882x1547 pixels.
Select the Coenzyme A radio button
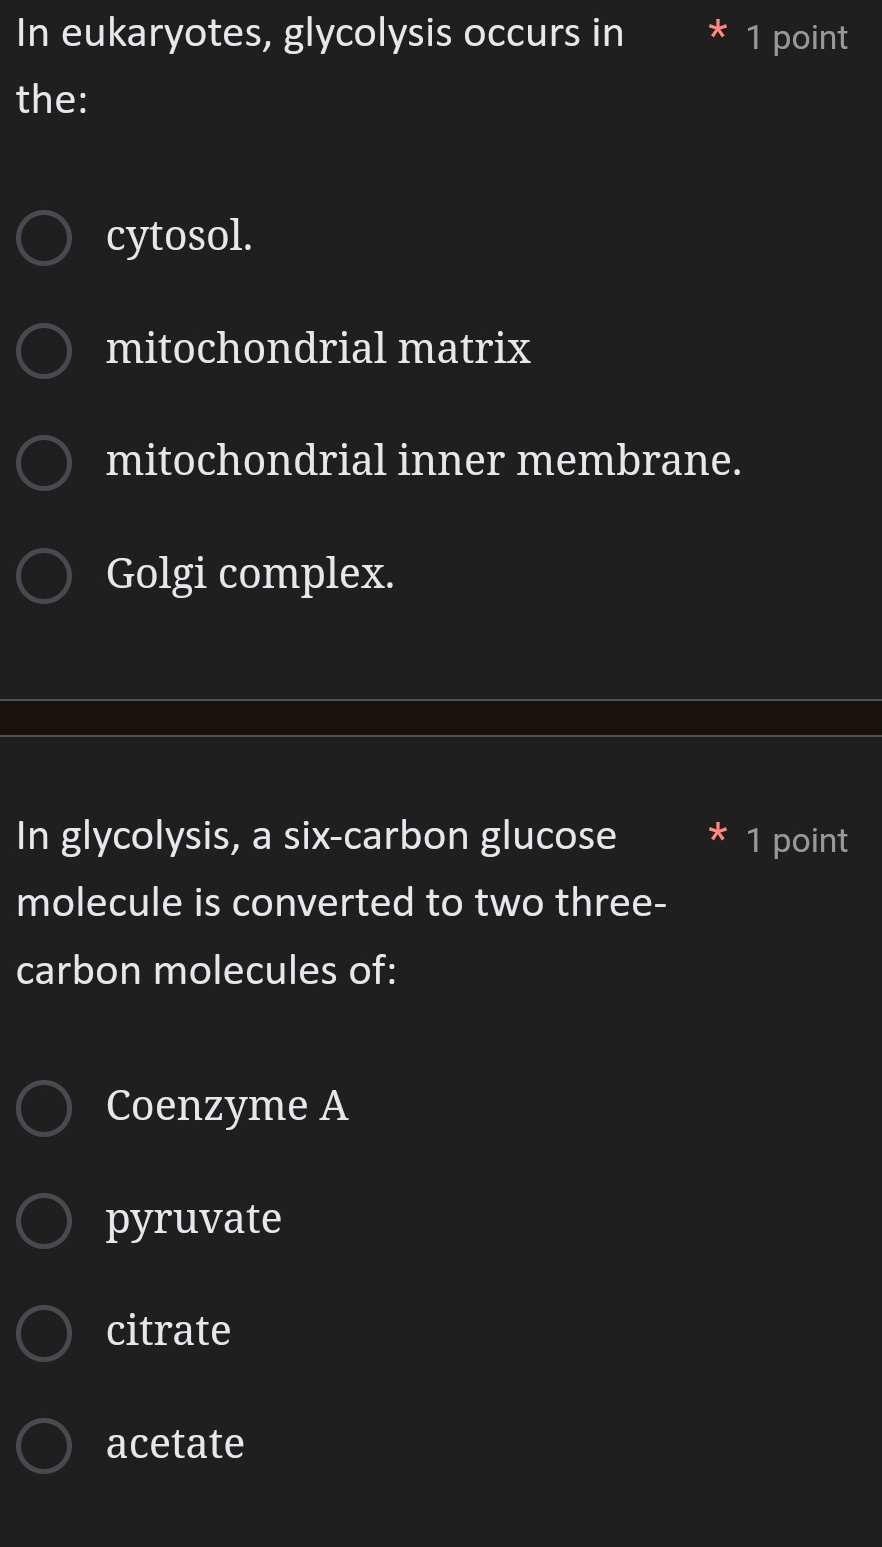(x=44, y=1108)
